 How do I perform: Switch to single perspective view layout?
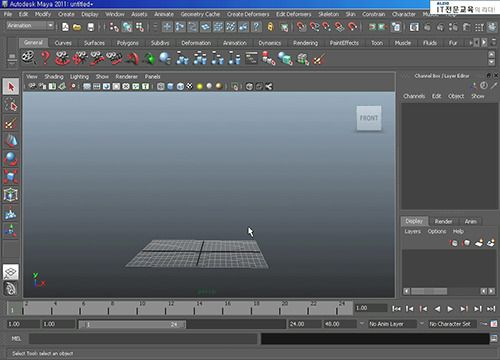point(11,272)
